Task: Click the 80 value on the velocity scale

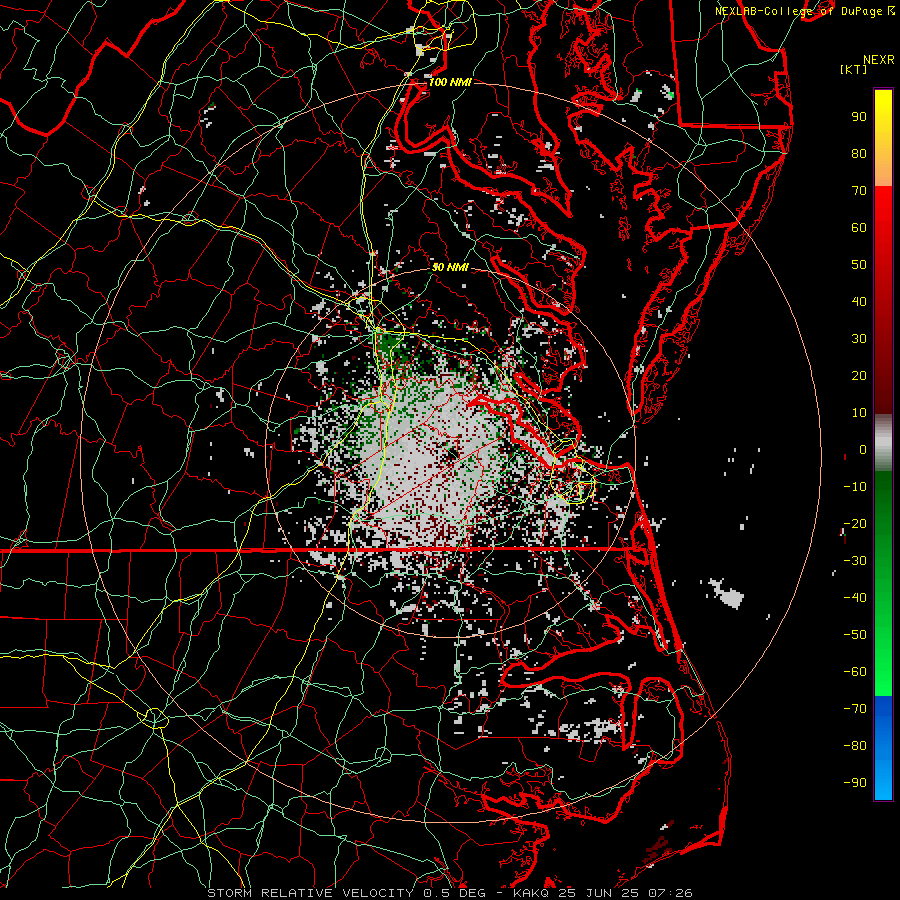Action: click(859, 153)
